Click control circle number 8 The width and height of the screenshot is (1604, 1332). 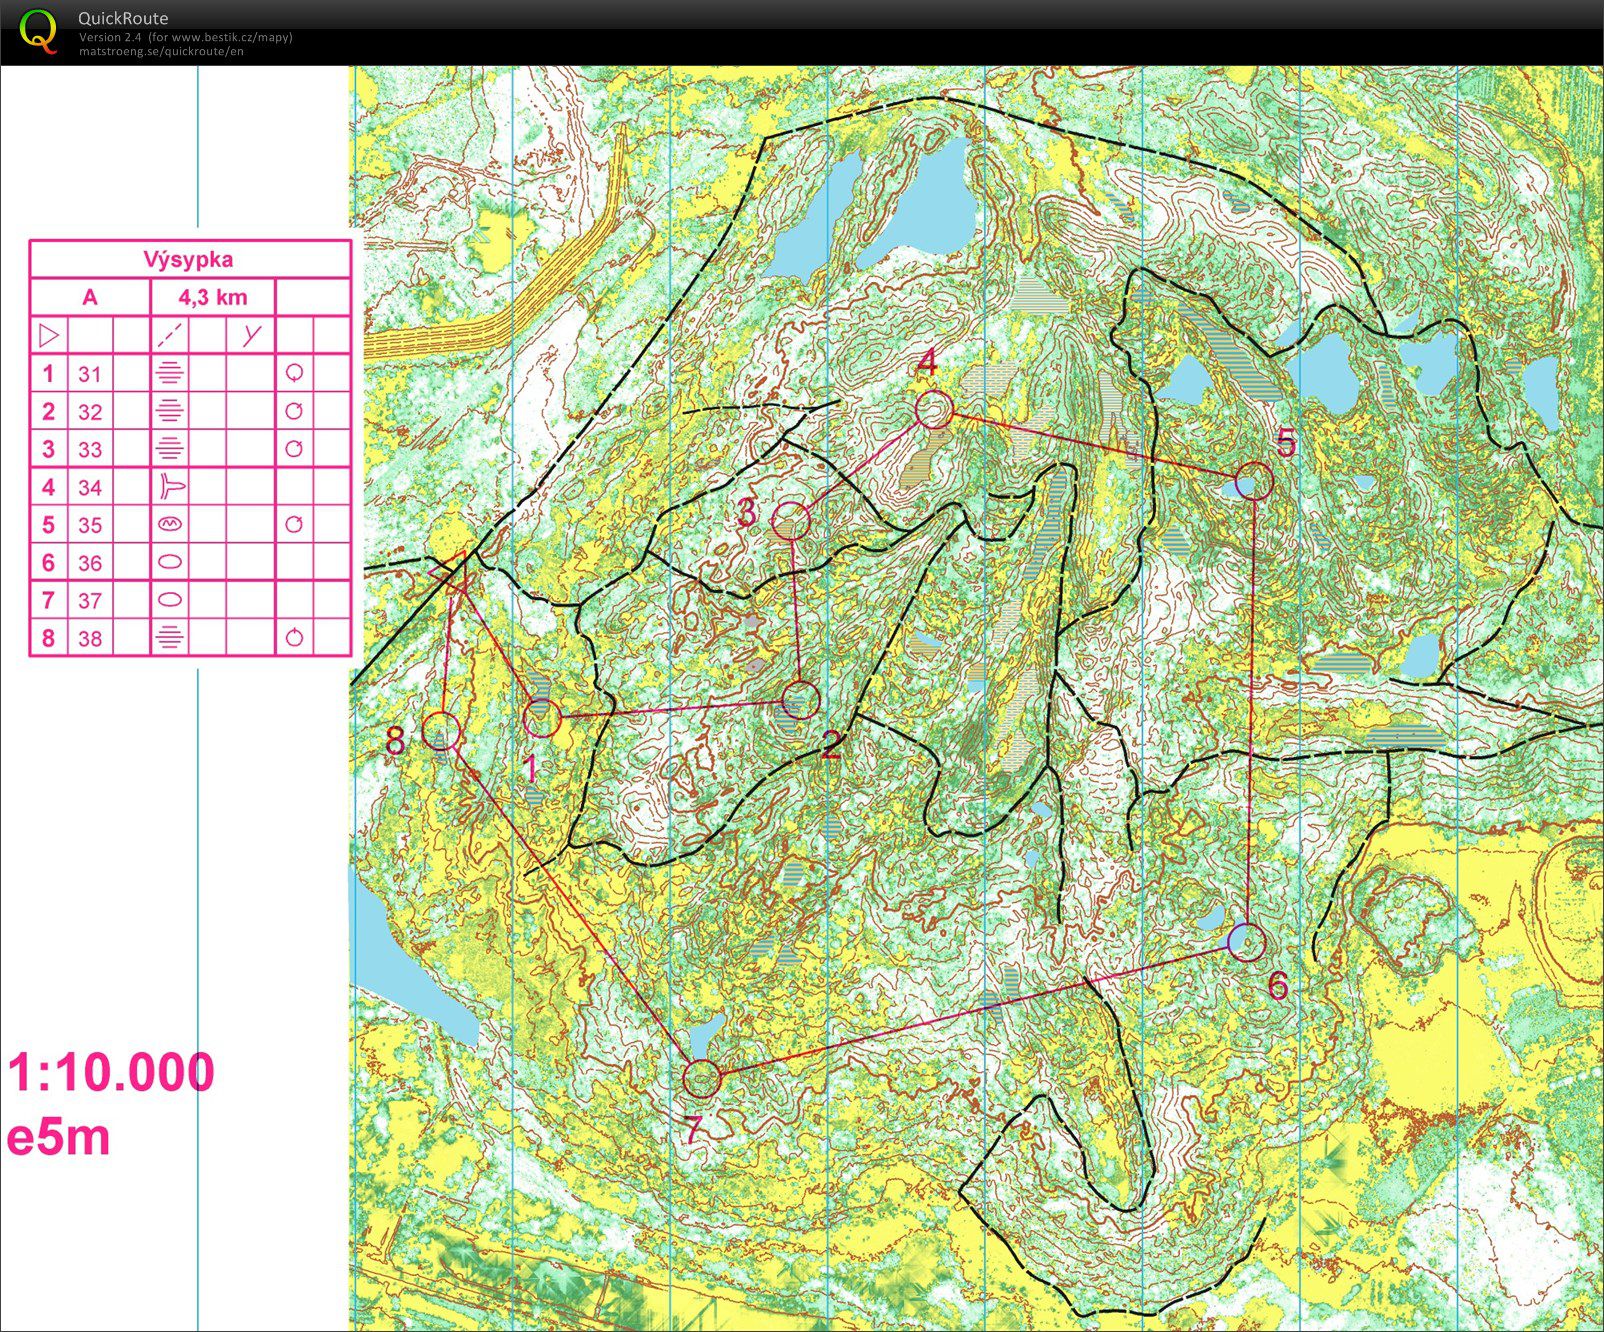point(441,730)
